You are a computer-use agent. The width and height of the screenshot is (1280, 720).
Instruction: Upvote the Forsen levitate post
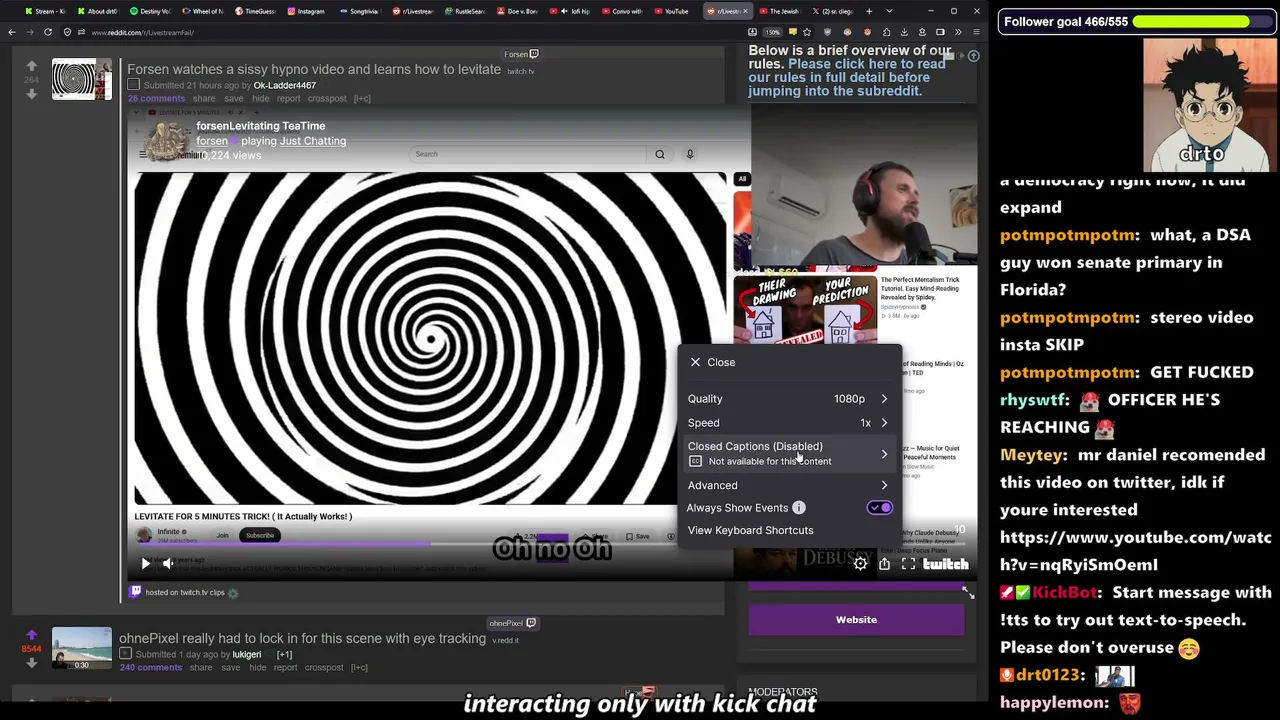(31, 66)
